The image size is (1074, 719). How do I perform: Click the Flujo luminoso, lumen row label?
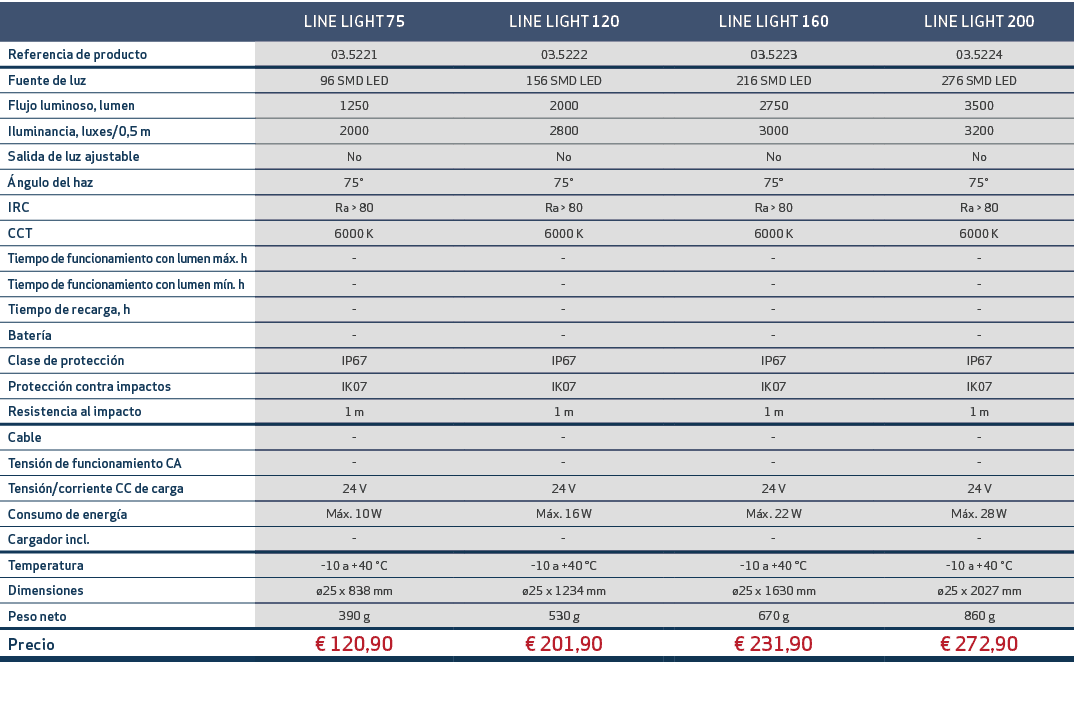coord(70,105)
